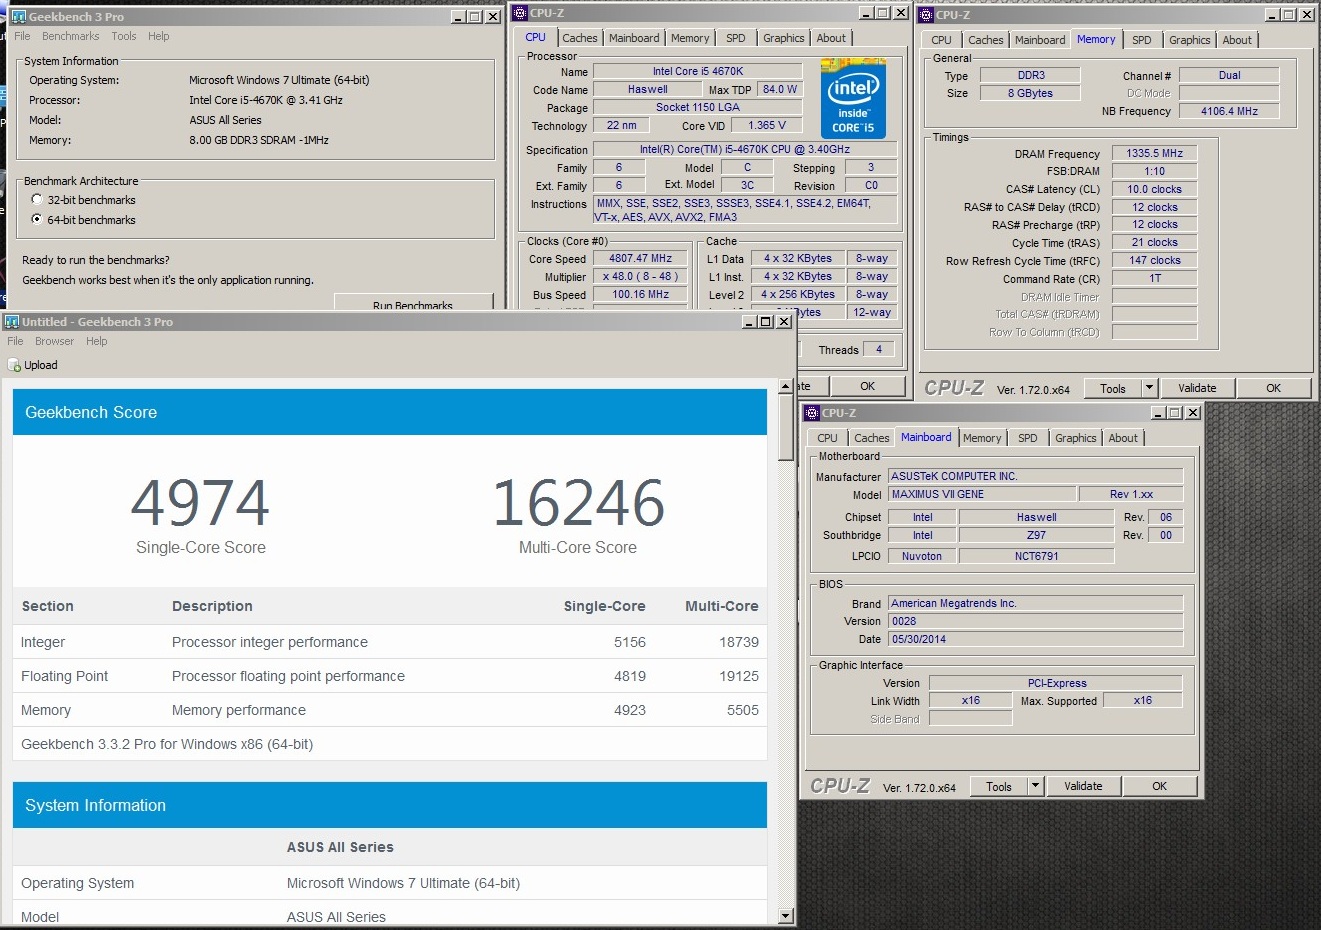Screen dimensions: 1321x930
Task: Open Benchmarks menu in Geekbench
Action: point(71,36)
